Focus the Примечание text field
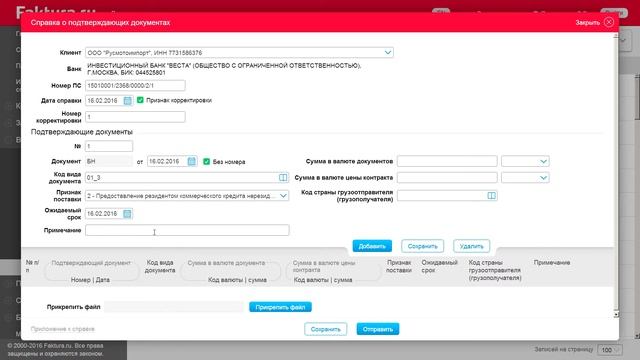The height and width of the screenshot is (360, 640). (187, 230)
